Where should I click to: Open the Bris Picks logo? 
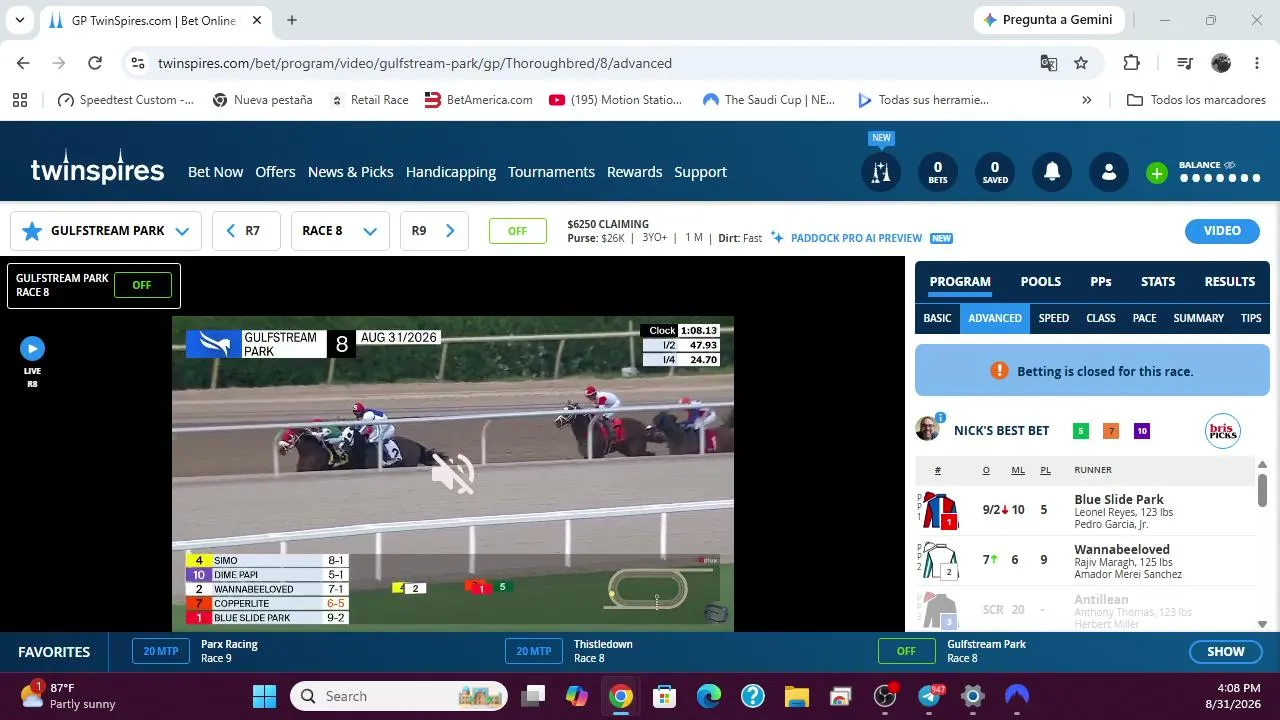pyautogui.click(x=1222, y=431)
